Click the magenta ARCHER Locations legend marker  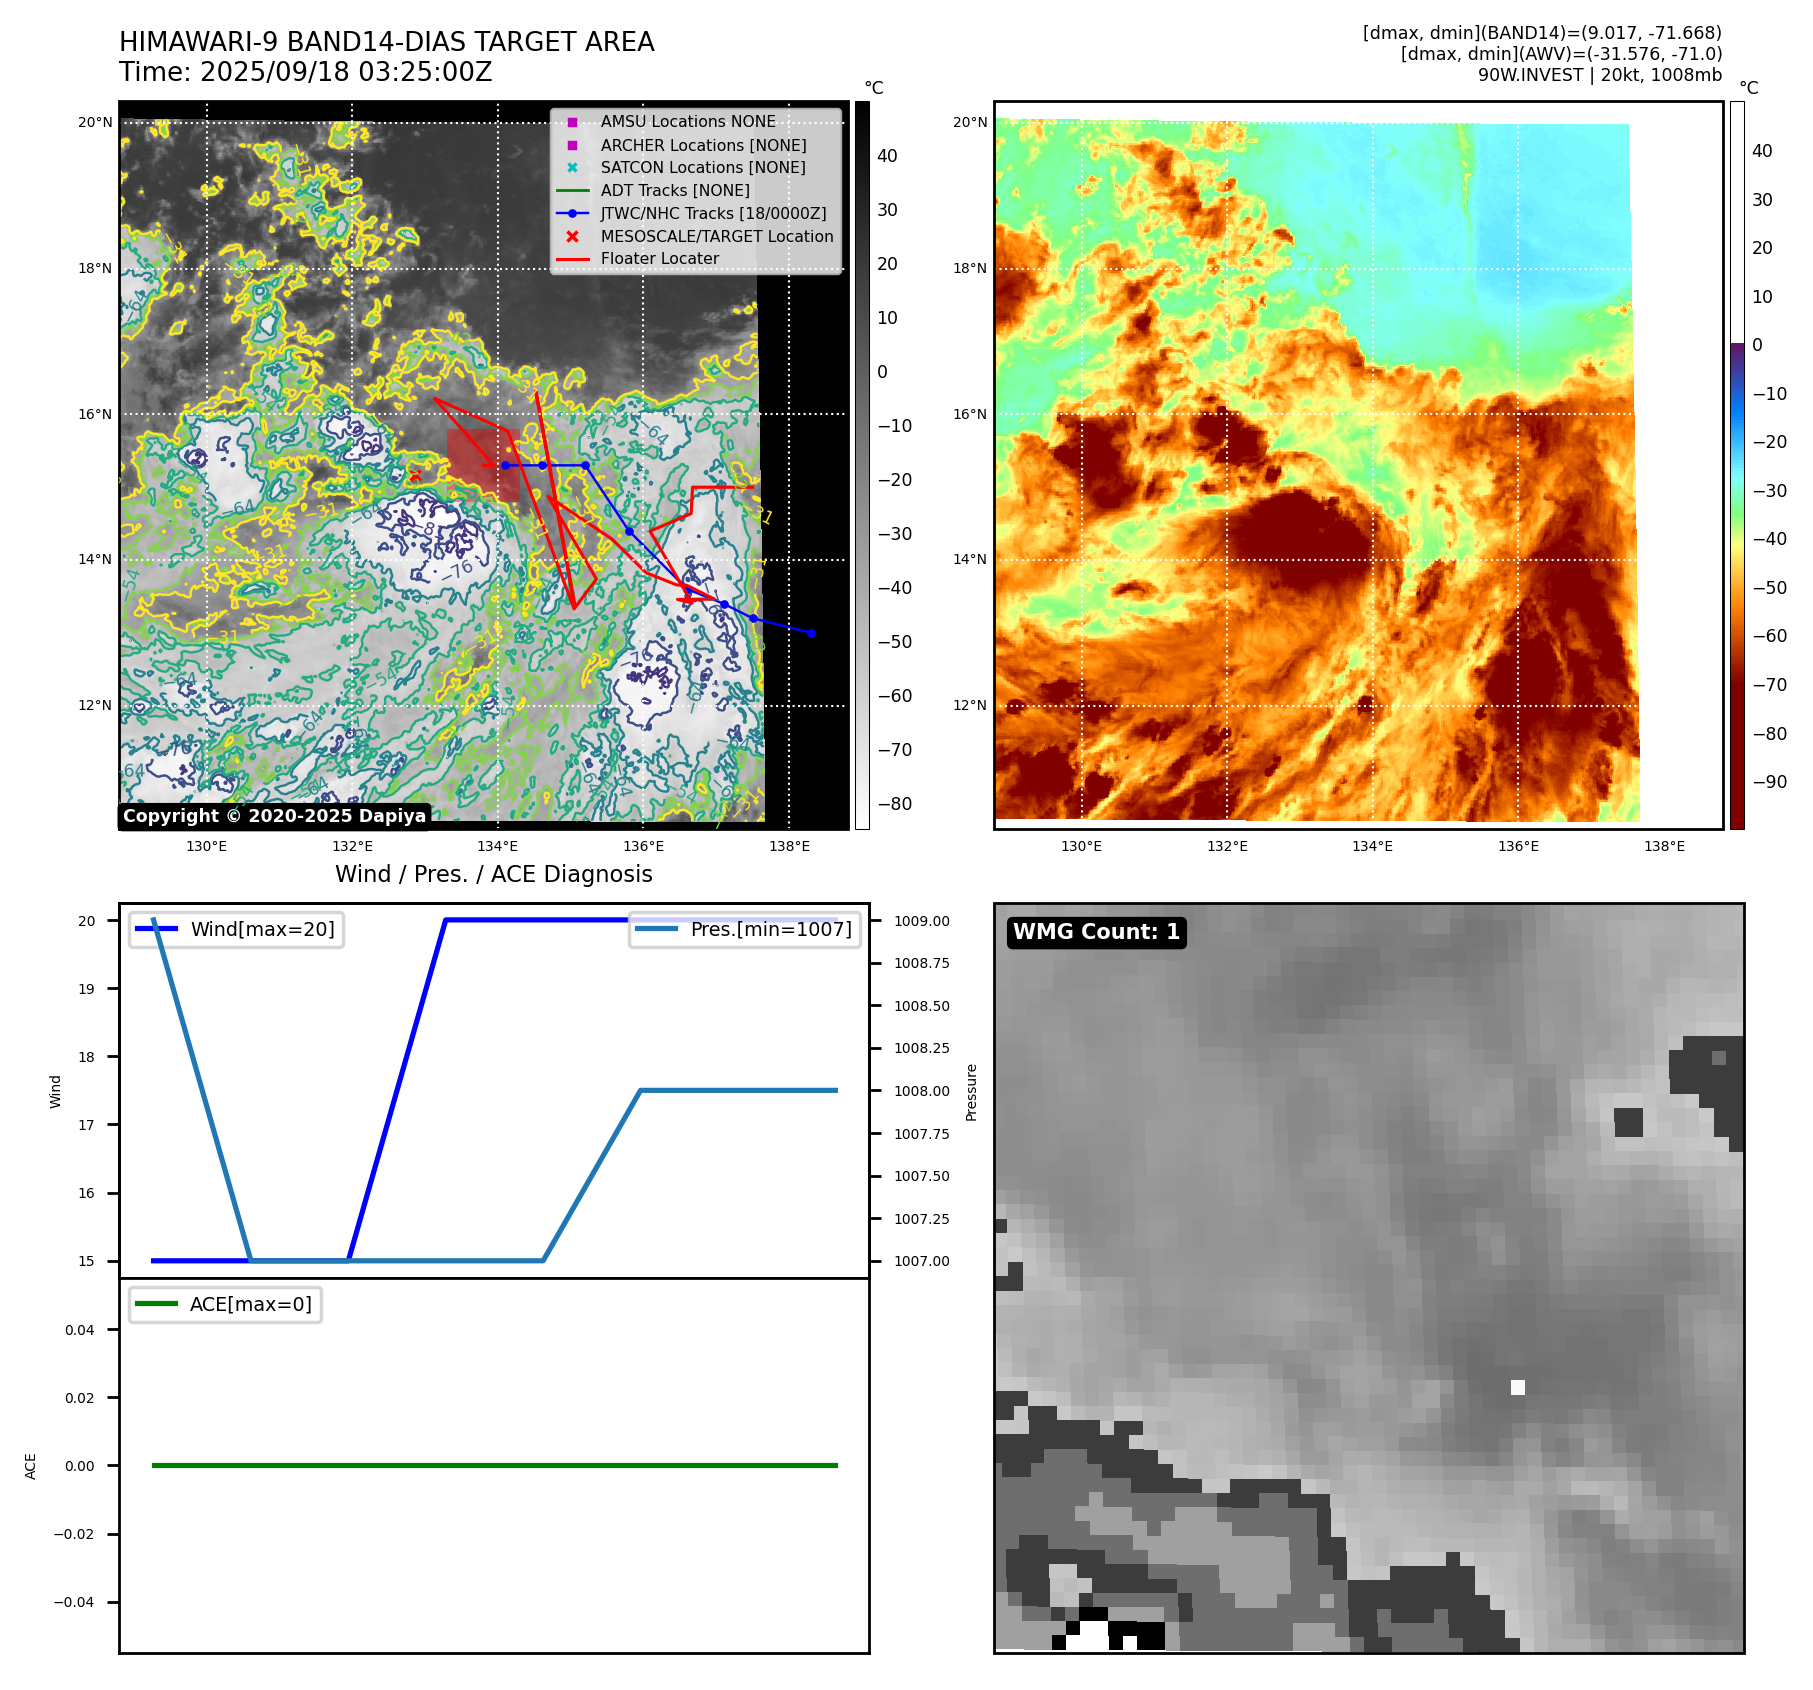(572, 145)
